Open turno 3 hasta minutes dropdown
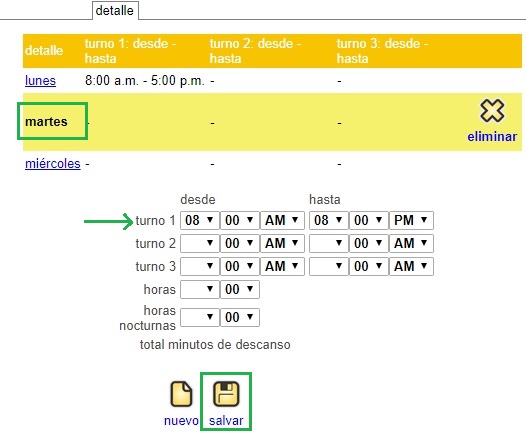Image resolution: width=526 pixels, height=434 pixels. pyautogui.click(x=368, y=266)
